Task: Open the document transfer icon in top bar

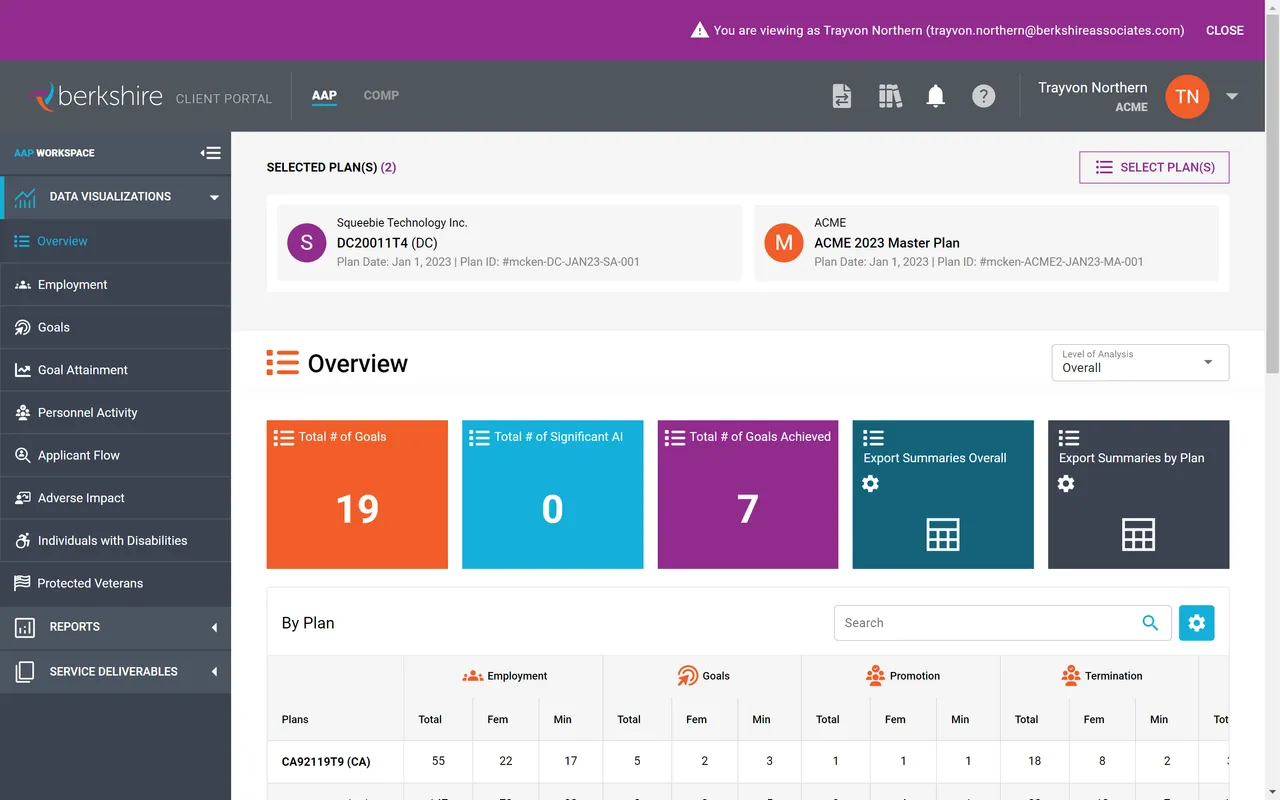Action: coord(841,96)
